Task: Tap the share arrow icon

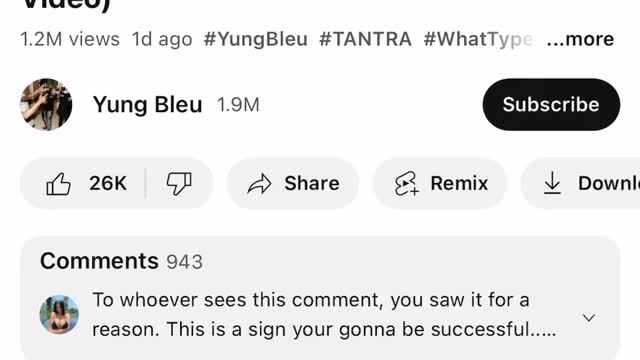Action: [259, 184]
